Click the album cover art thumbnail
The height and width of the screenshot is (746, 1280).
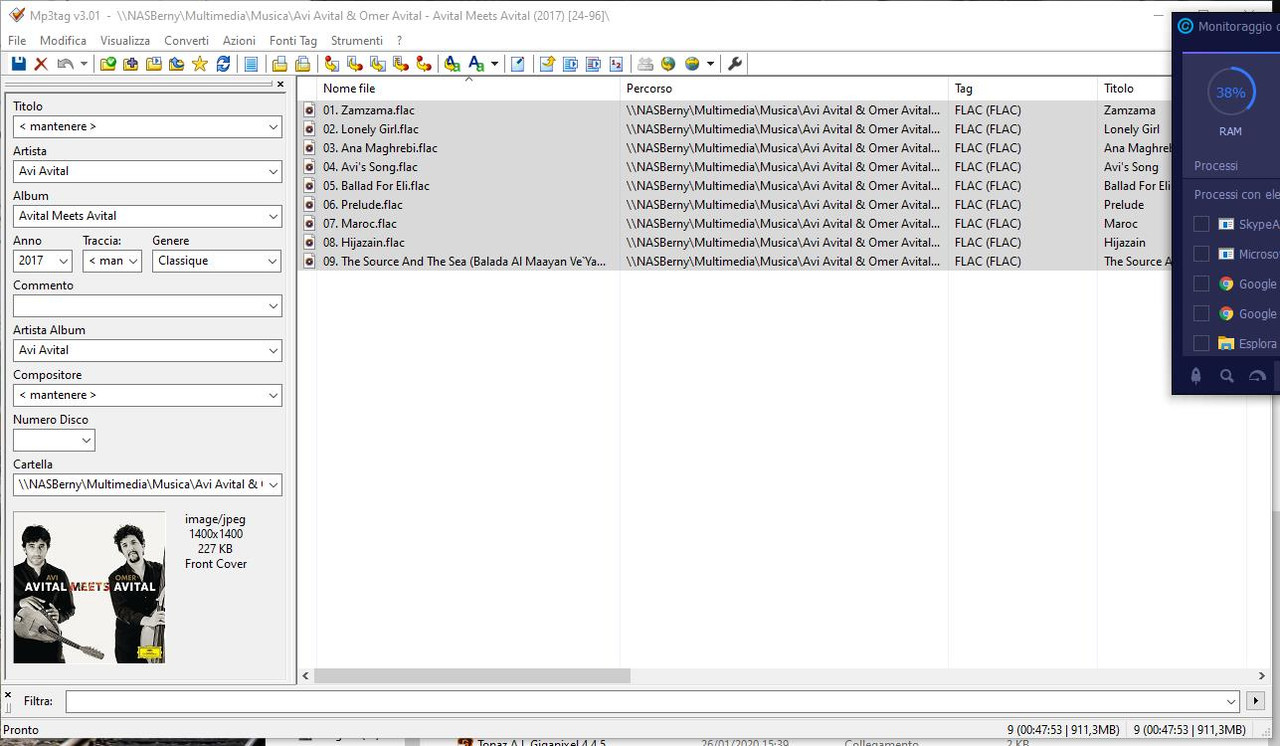pos(89,587)
